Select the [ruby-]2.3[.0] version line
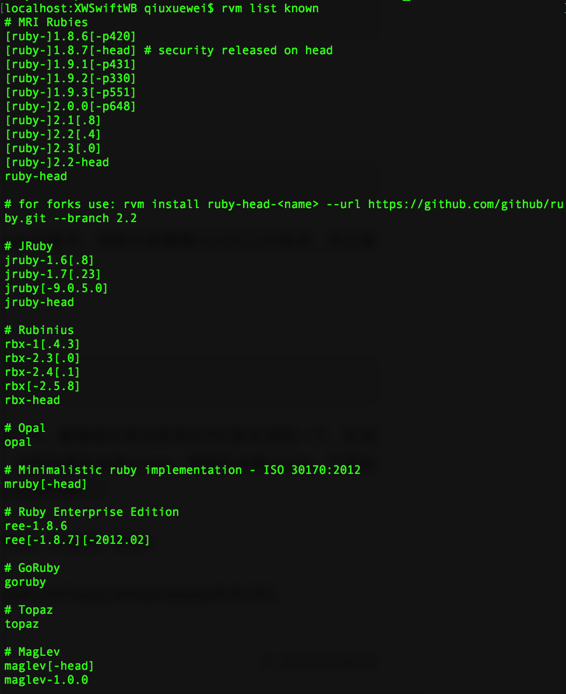Viewport: 566px width, 694px height. 53,148
